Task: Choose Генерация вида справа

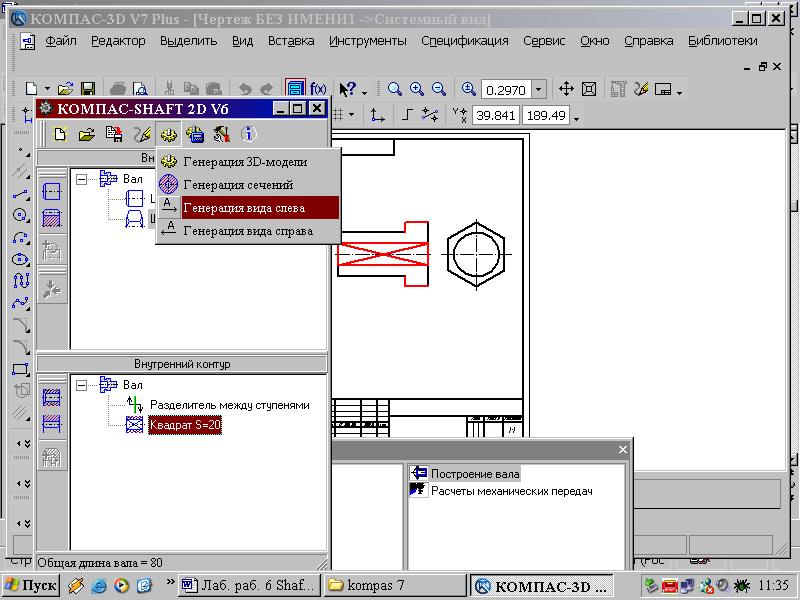Action: coord(248,231)
